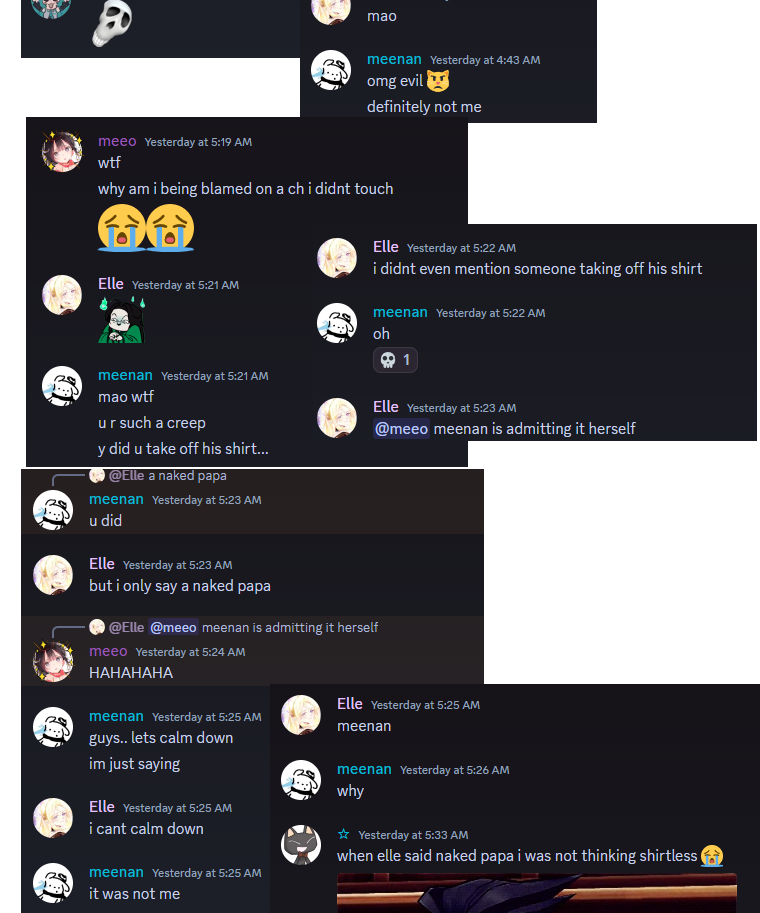Click the star username above the shirtless message
This screenshot has height=913, width=760.
point(344,834)
